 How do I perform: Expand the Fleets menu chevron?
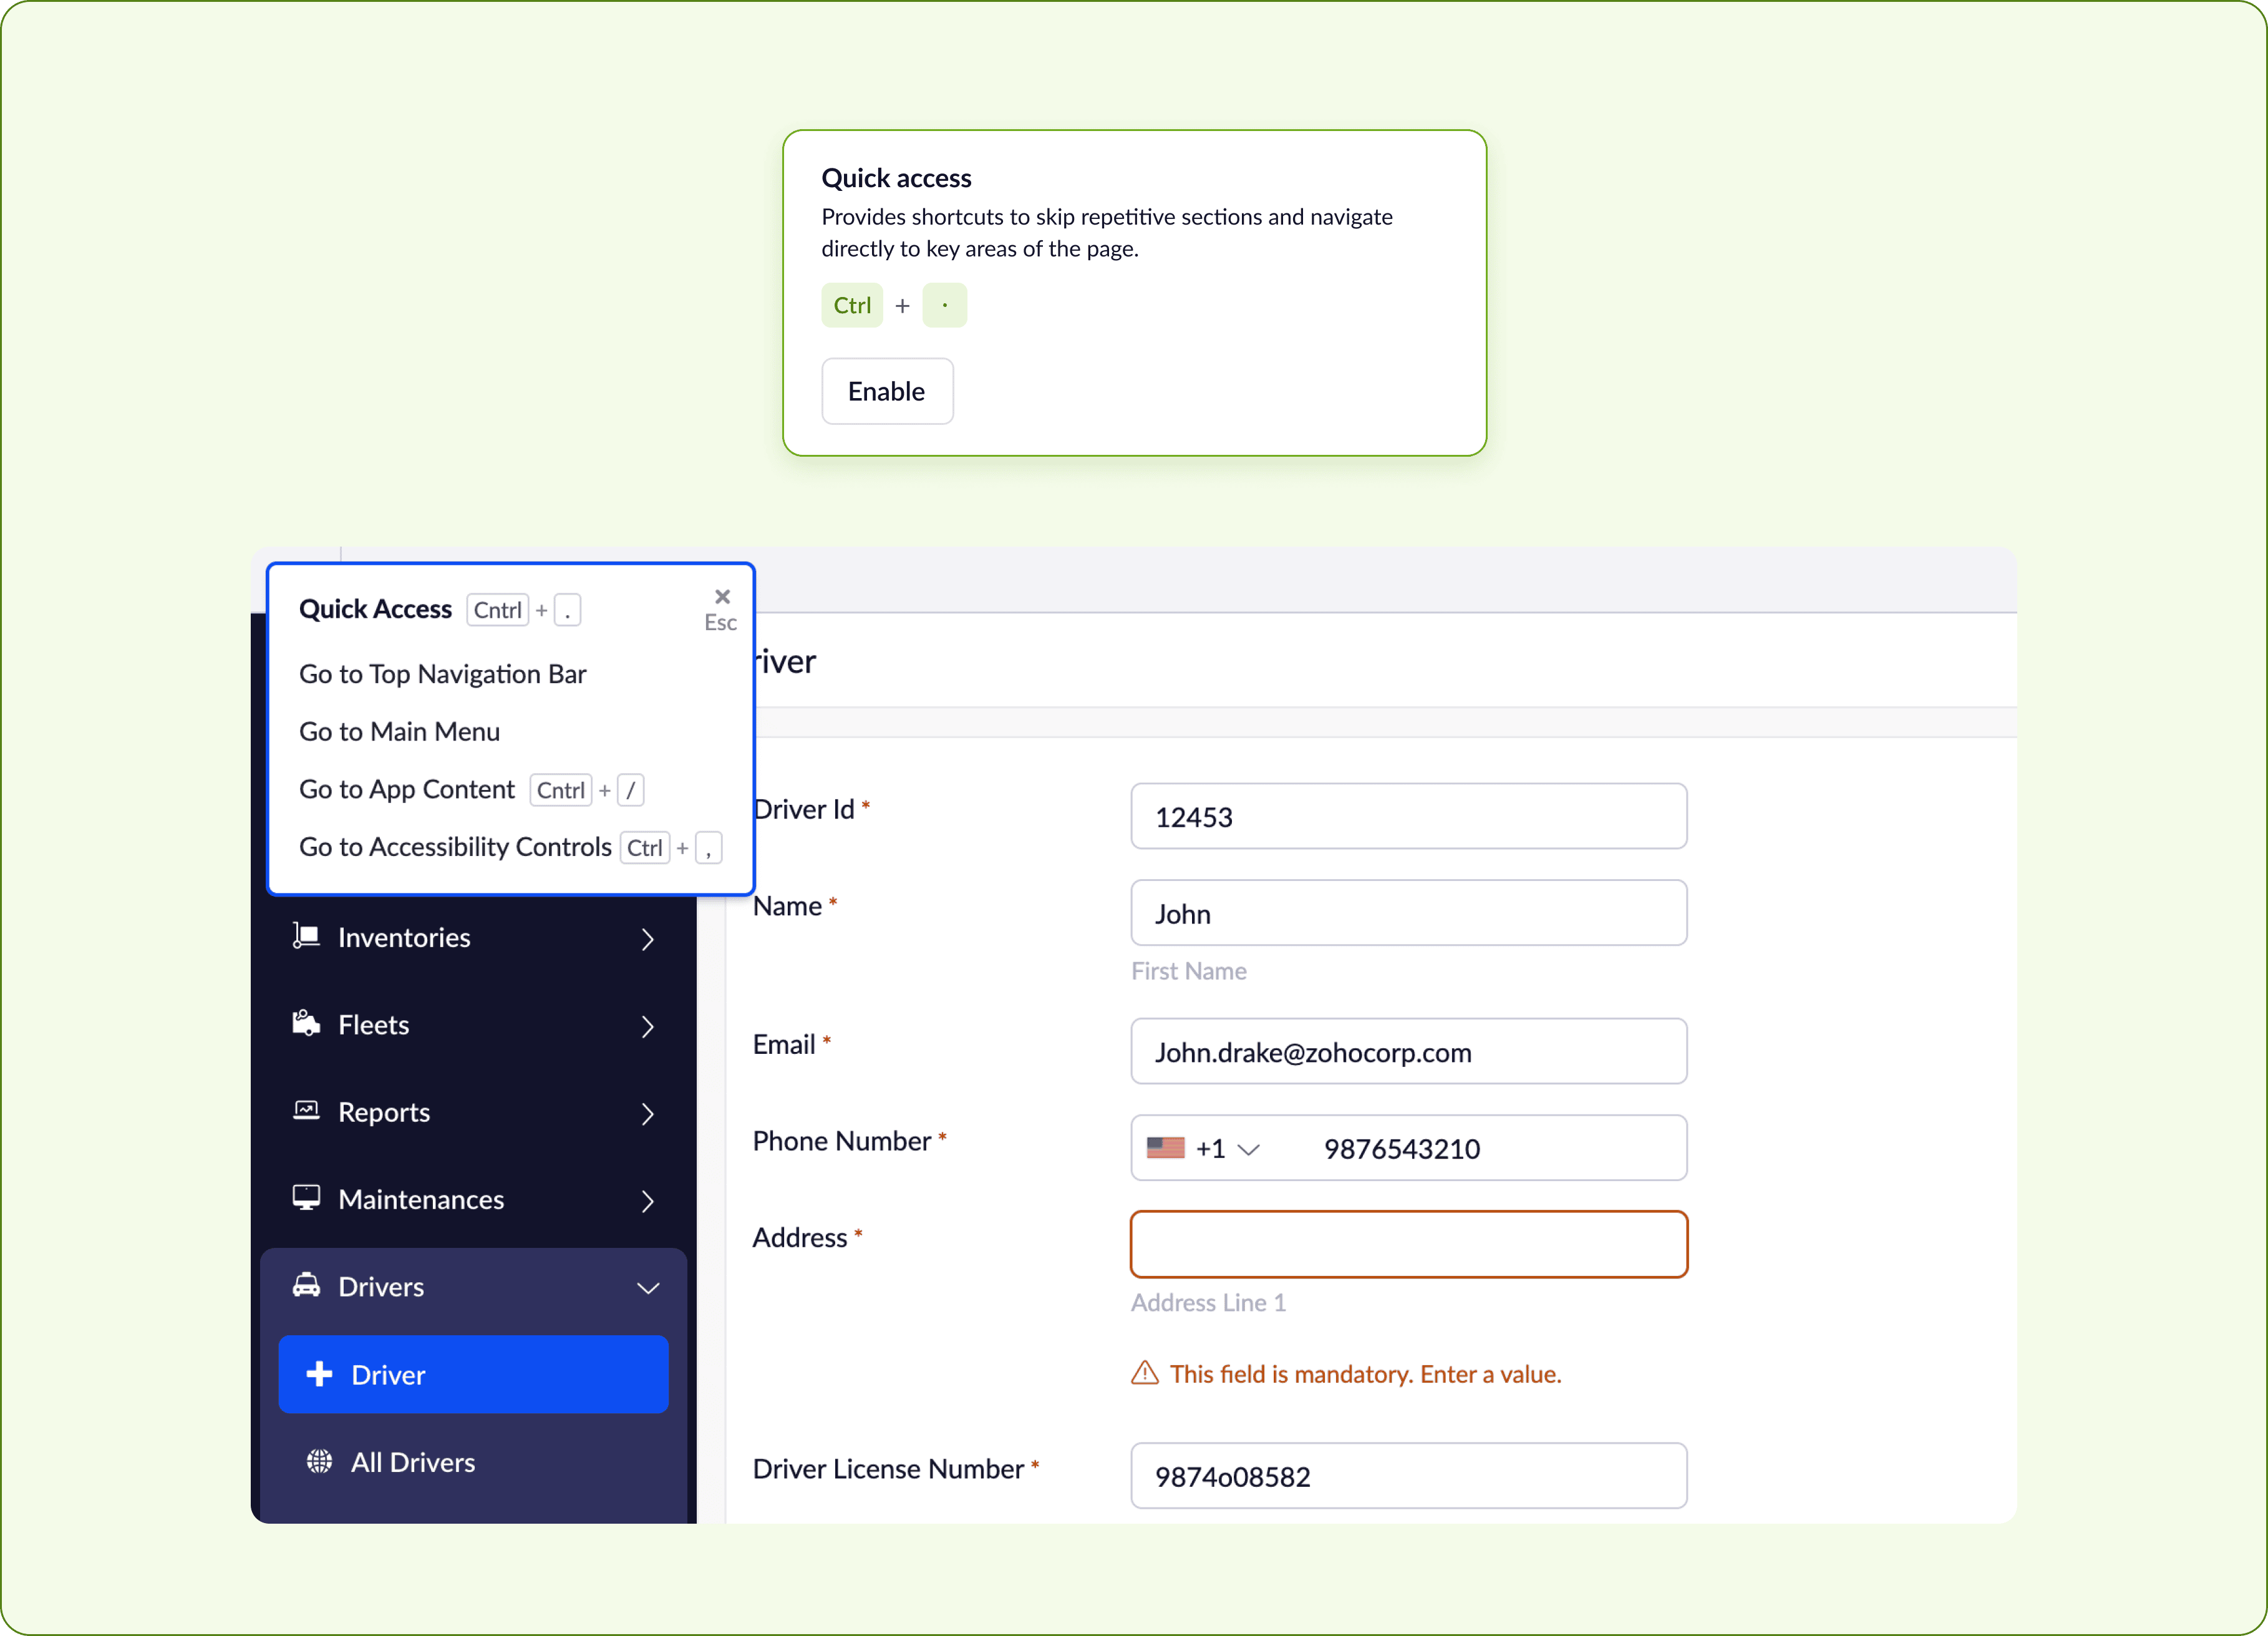point(648,1026)
